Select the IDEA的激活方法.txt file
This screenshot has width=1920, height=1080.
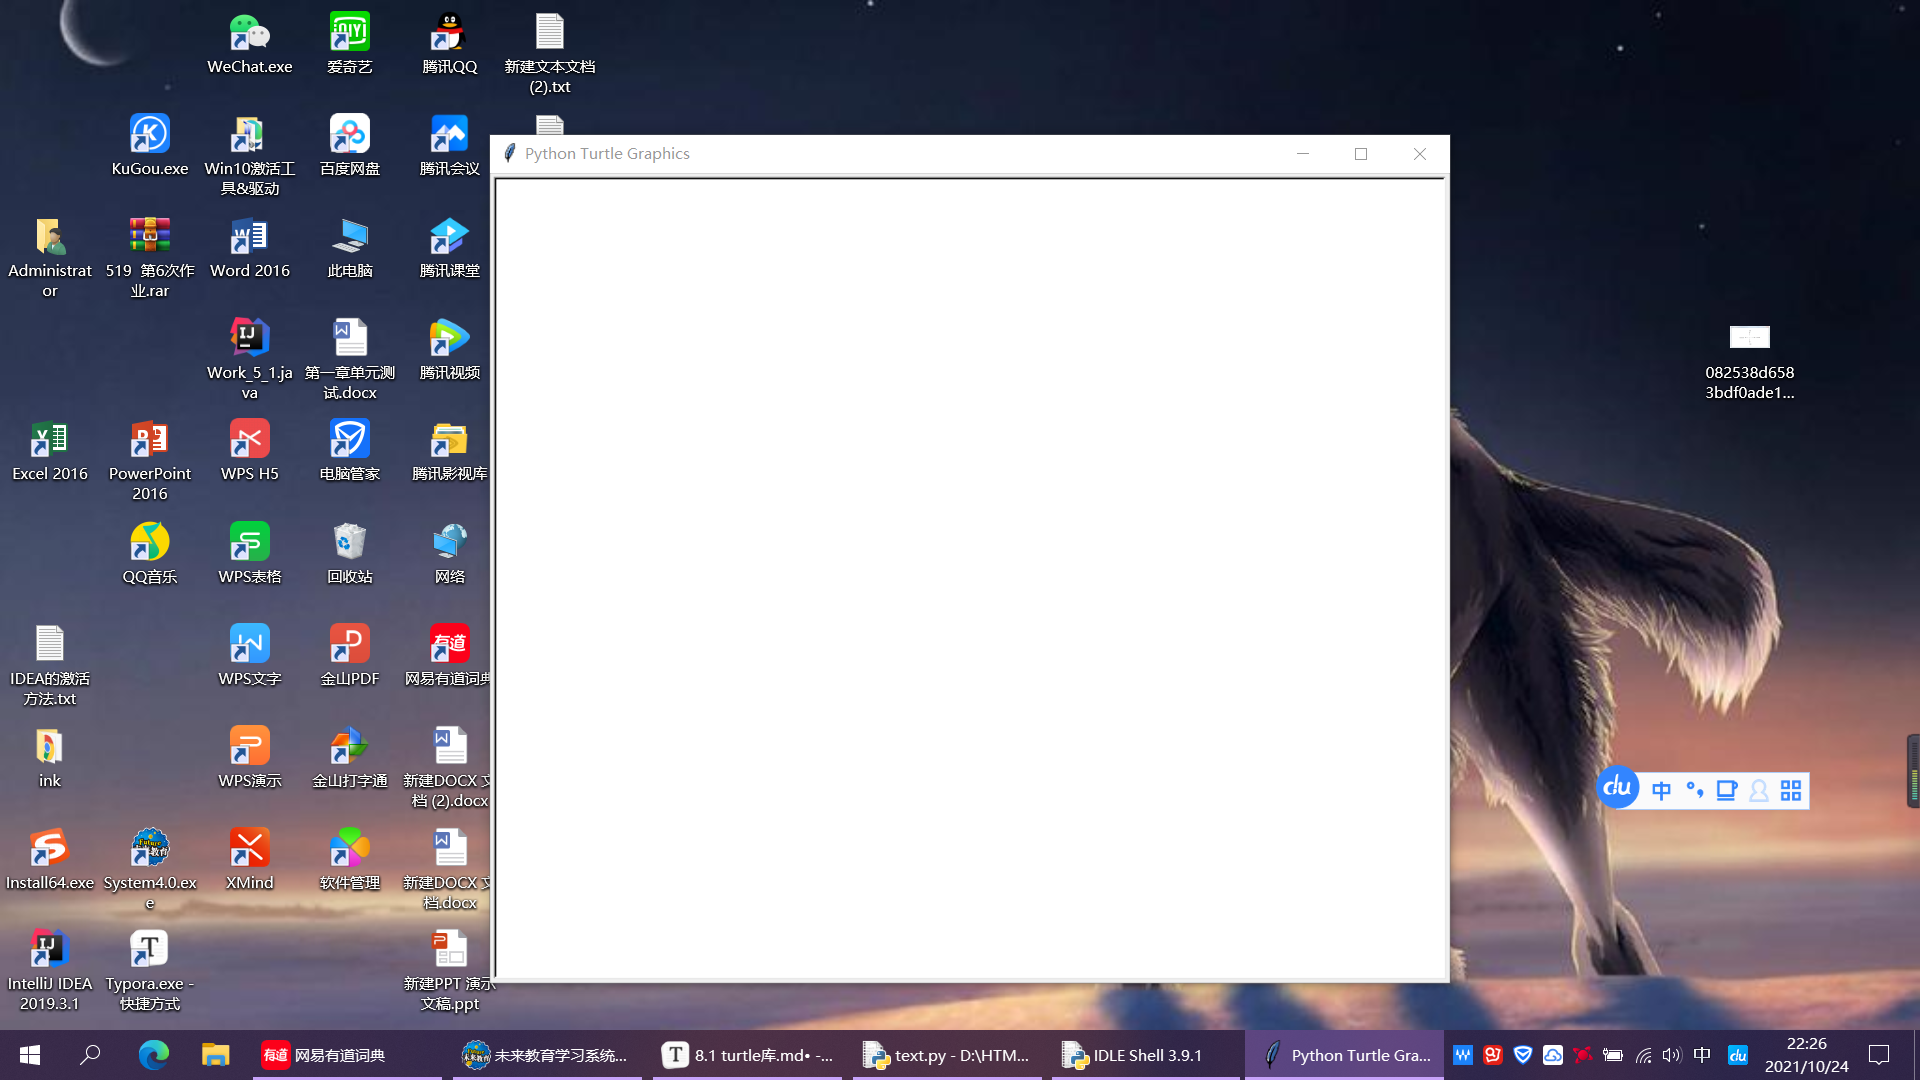pyautogui.click(x=49, y=666)
